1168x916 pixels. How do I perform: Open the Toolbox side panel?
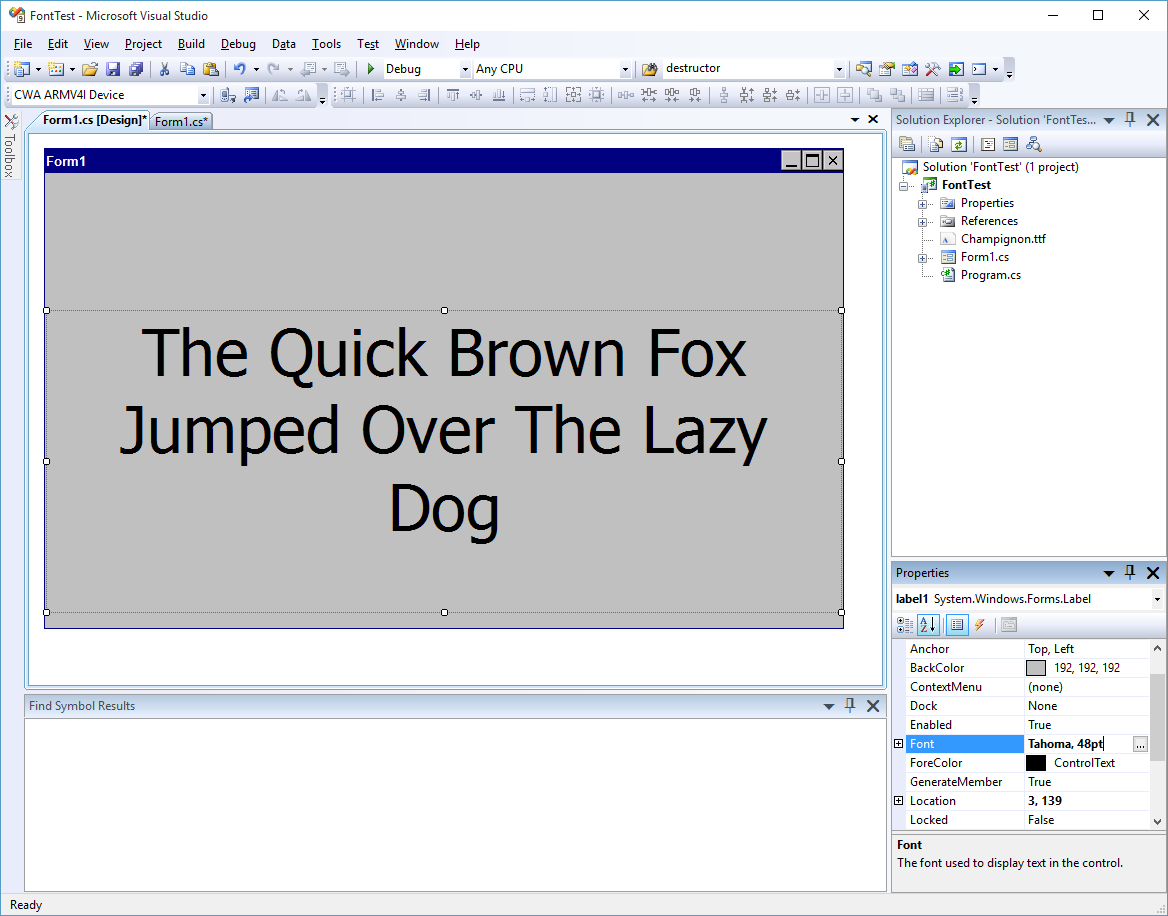point(10,146)
